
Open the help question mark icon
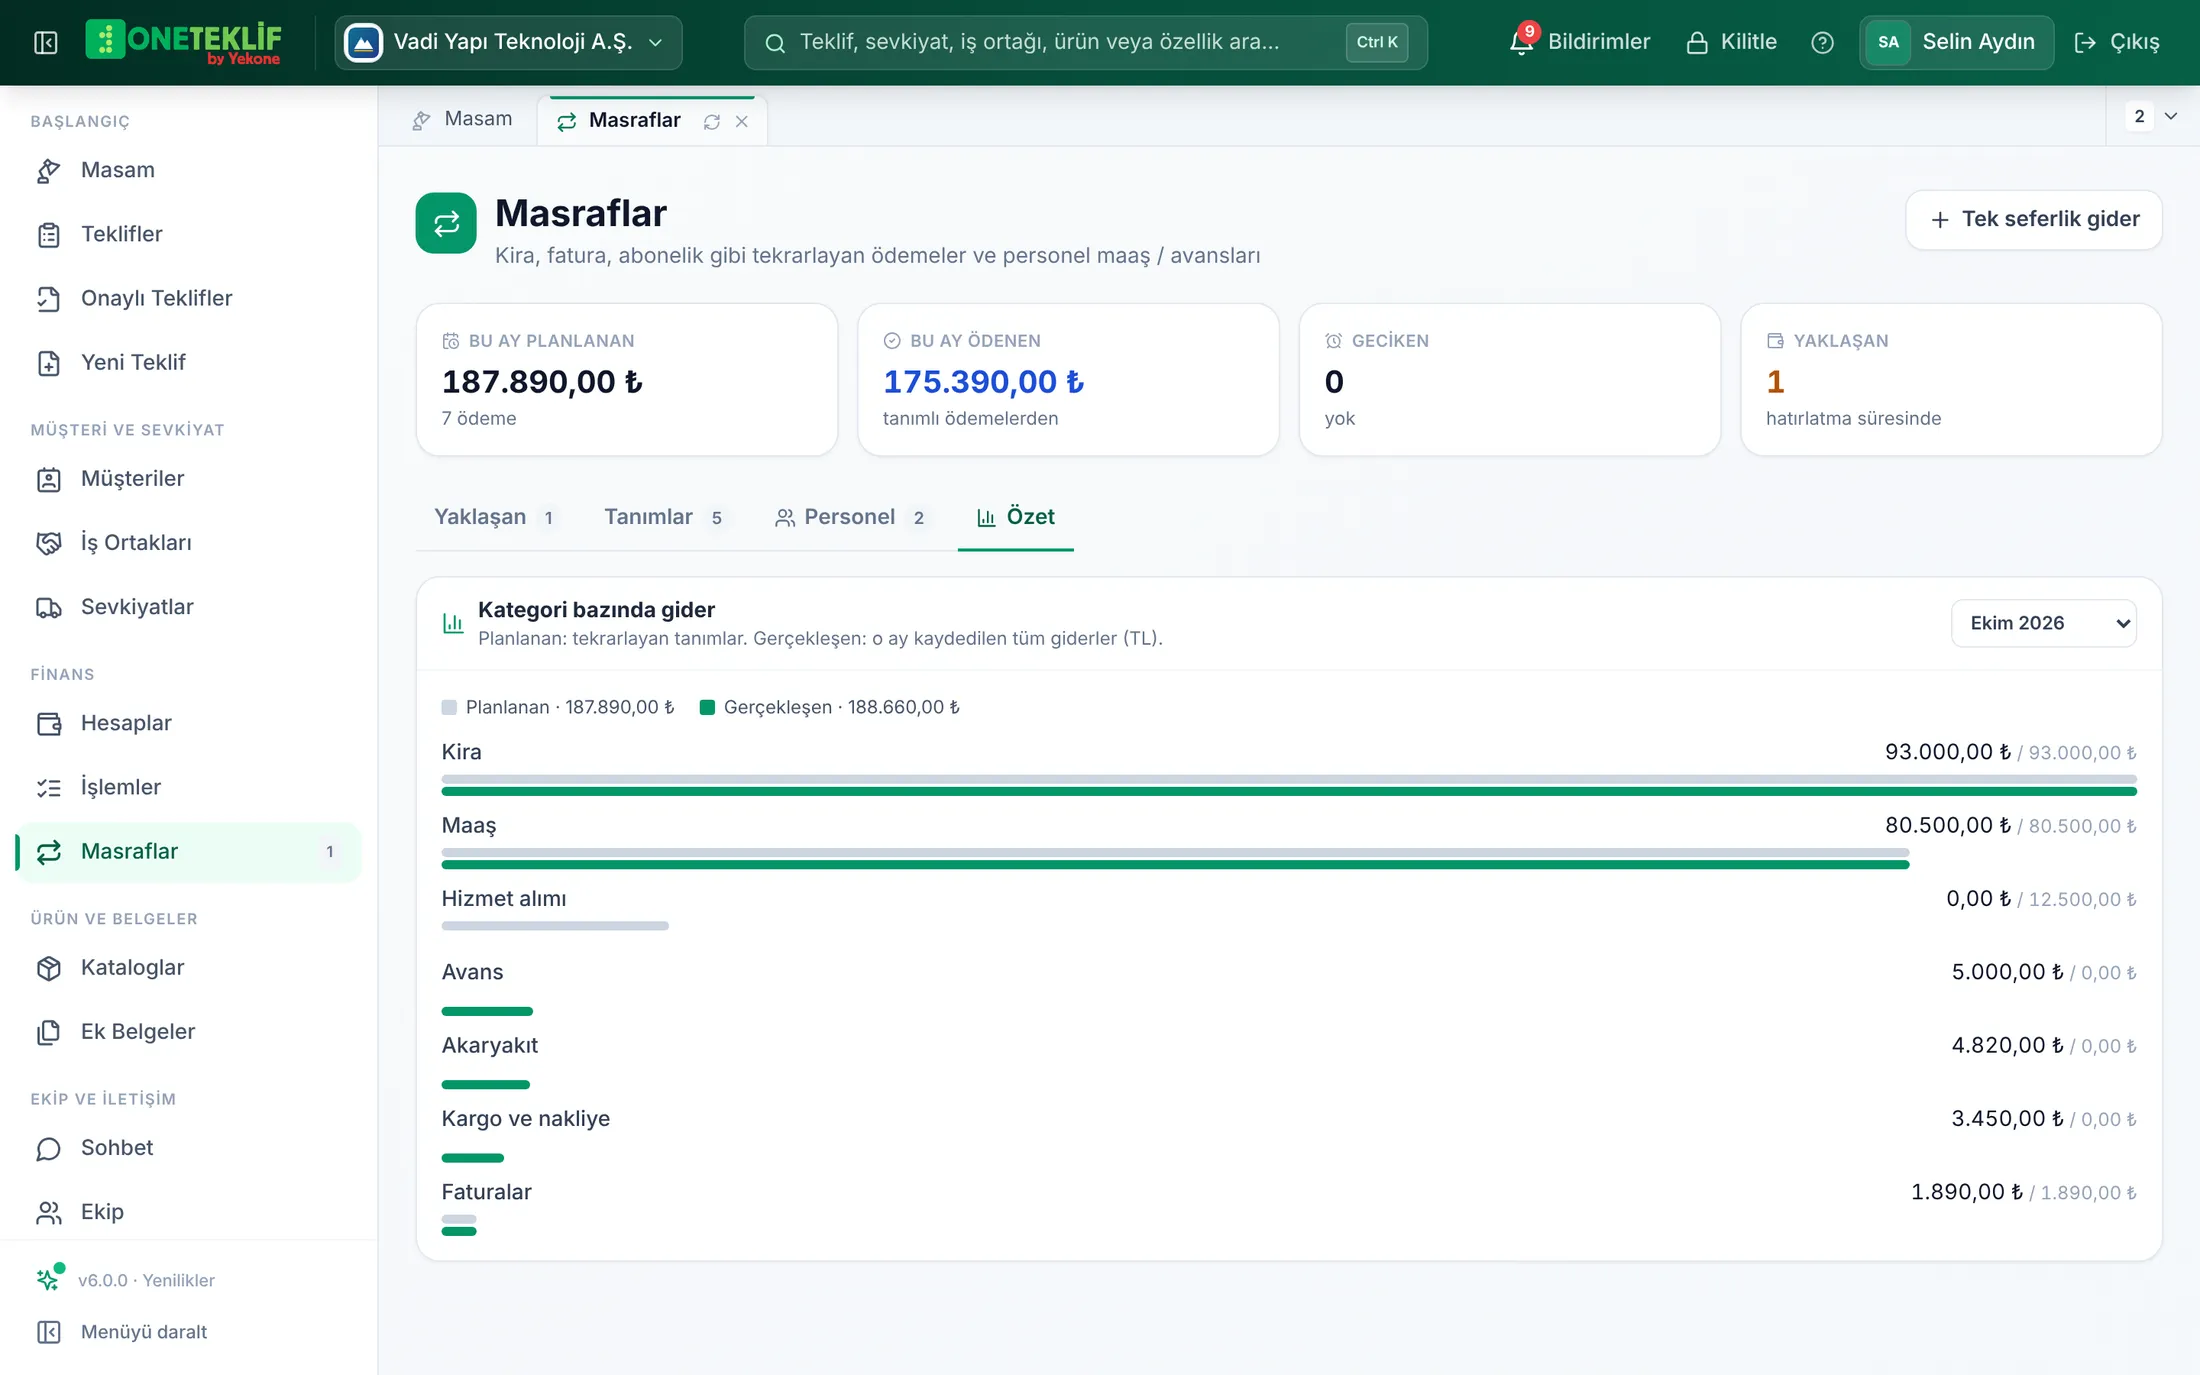point(1822,42)
